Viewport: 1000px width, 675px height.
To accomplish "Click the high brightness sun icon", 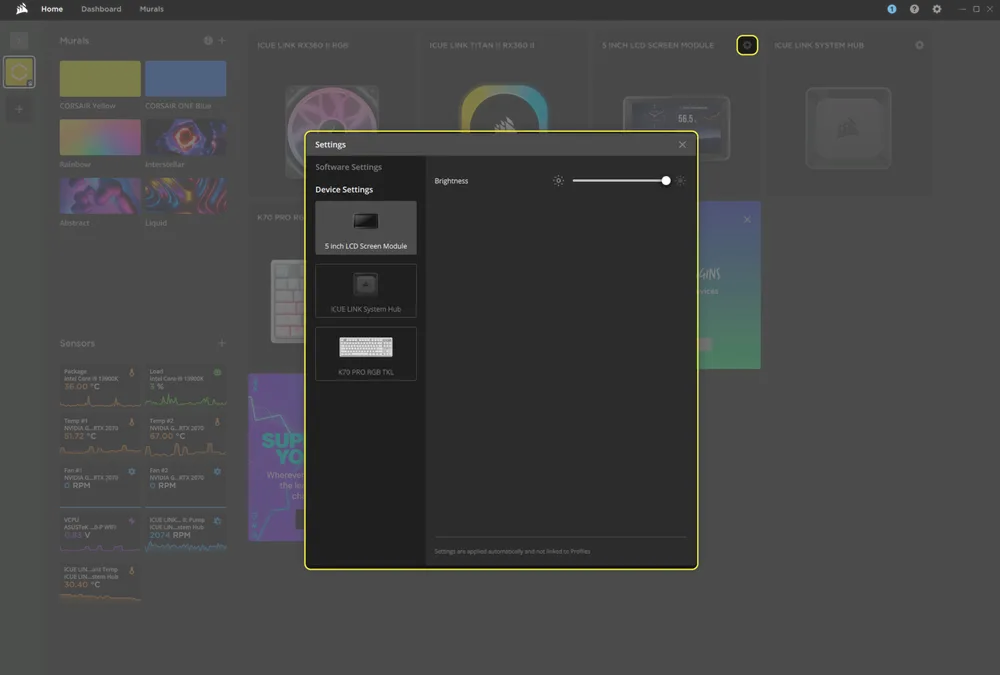I will pyautogui.click(x=680, y=181).
